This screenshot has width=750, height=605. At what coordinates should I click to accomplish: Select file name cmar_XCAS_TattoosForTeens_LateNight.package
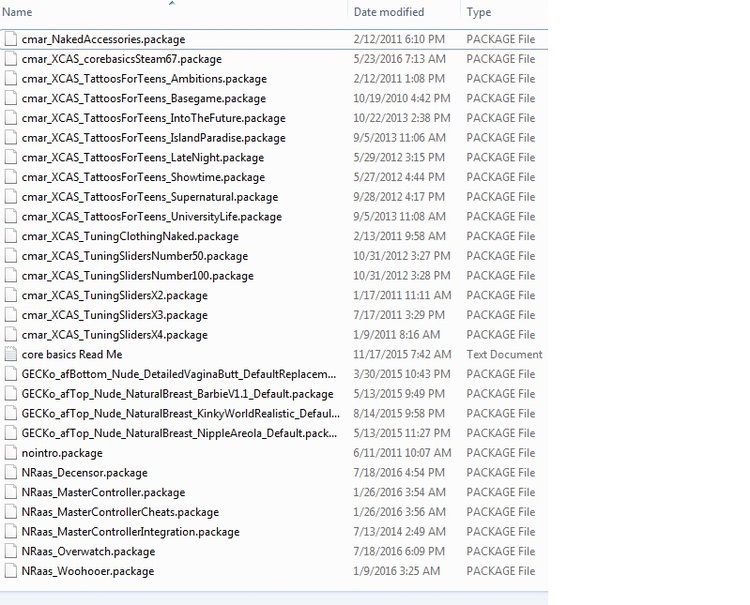click(143, 157)
